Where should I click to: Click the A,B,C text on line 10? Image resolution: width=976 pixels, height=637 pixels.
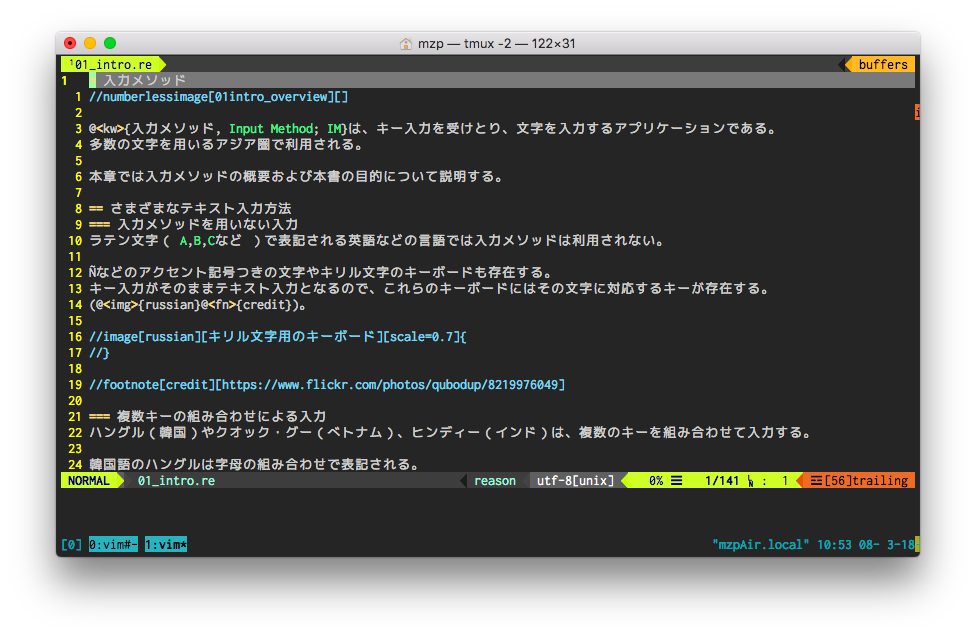(x=197, y=240)
